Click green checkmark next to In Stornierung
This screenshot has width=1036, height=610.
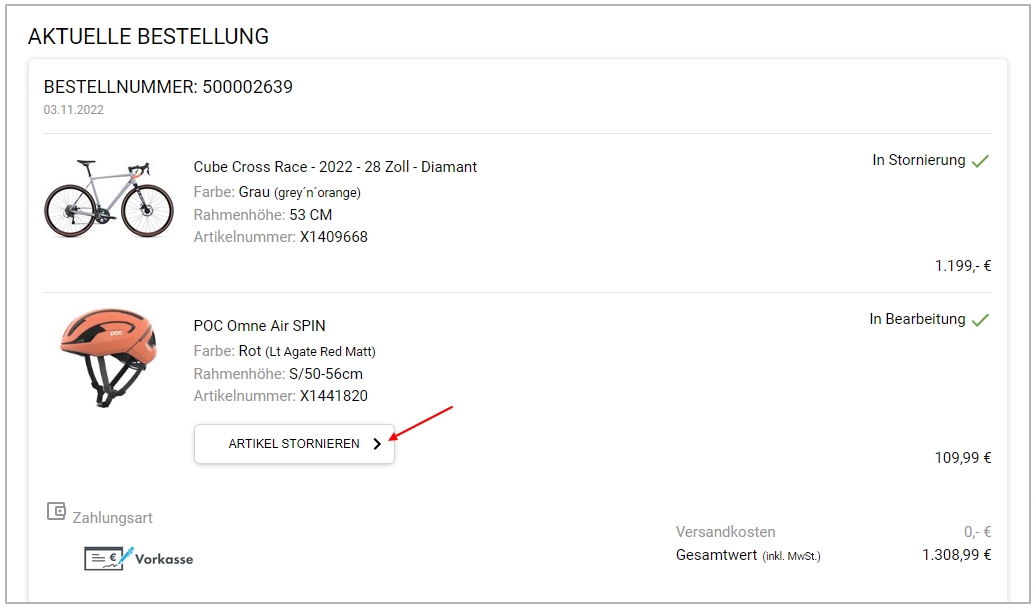point(980,161)
